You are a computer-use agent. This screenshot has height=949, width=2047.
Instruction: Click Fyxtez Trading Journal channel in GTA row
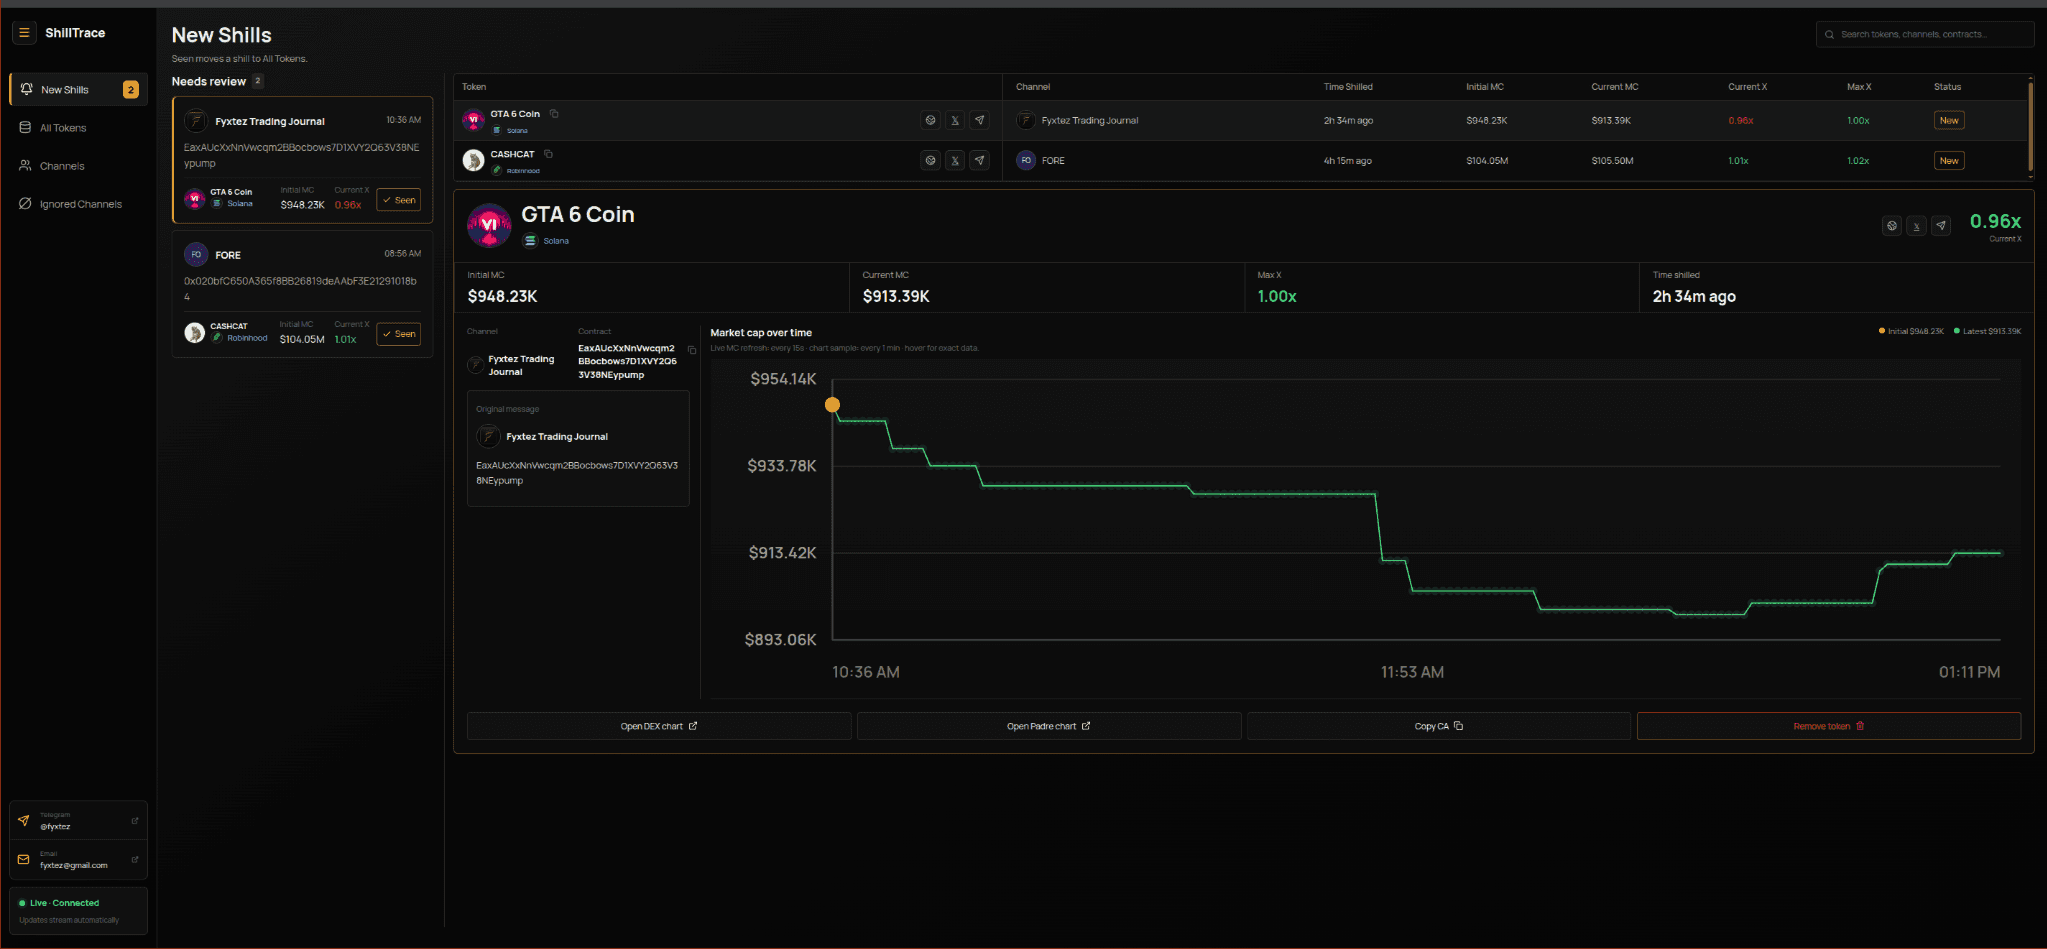tap(1089, 120)
